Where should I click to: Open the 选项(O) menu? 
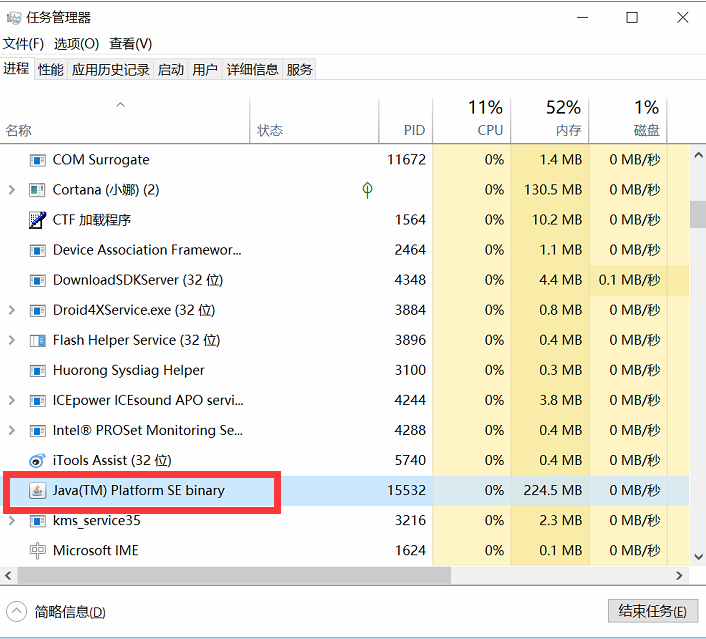(x=77, y=44)
